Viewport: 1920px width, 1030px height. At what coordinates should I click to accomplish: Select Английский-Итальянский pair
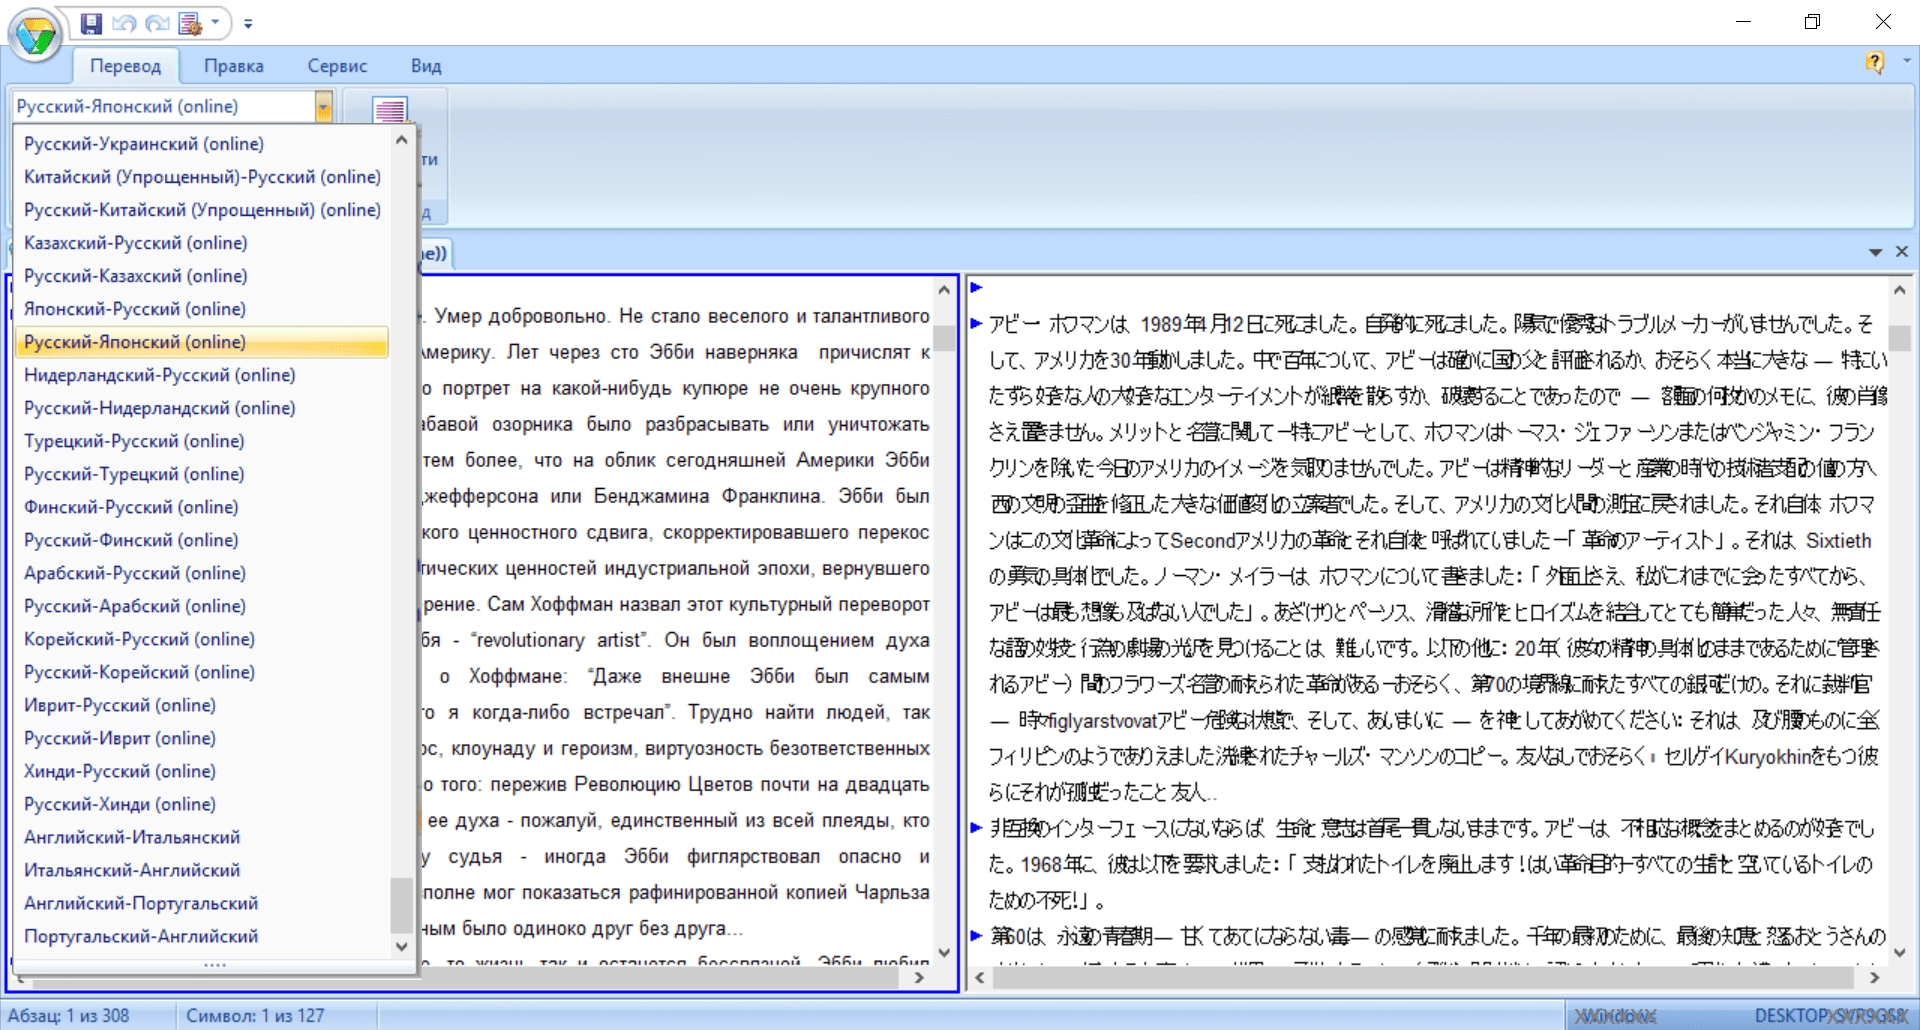[202, 837]
